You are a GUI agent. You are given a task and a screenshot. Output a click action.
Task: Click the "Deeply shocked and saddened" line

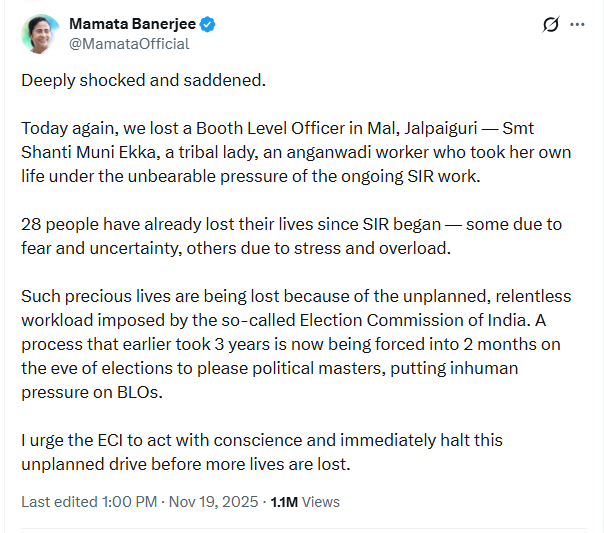(144, 80)
